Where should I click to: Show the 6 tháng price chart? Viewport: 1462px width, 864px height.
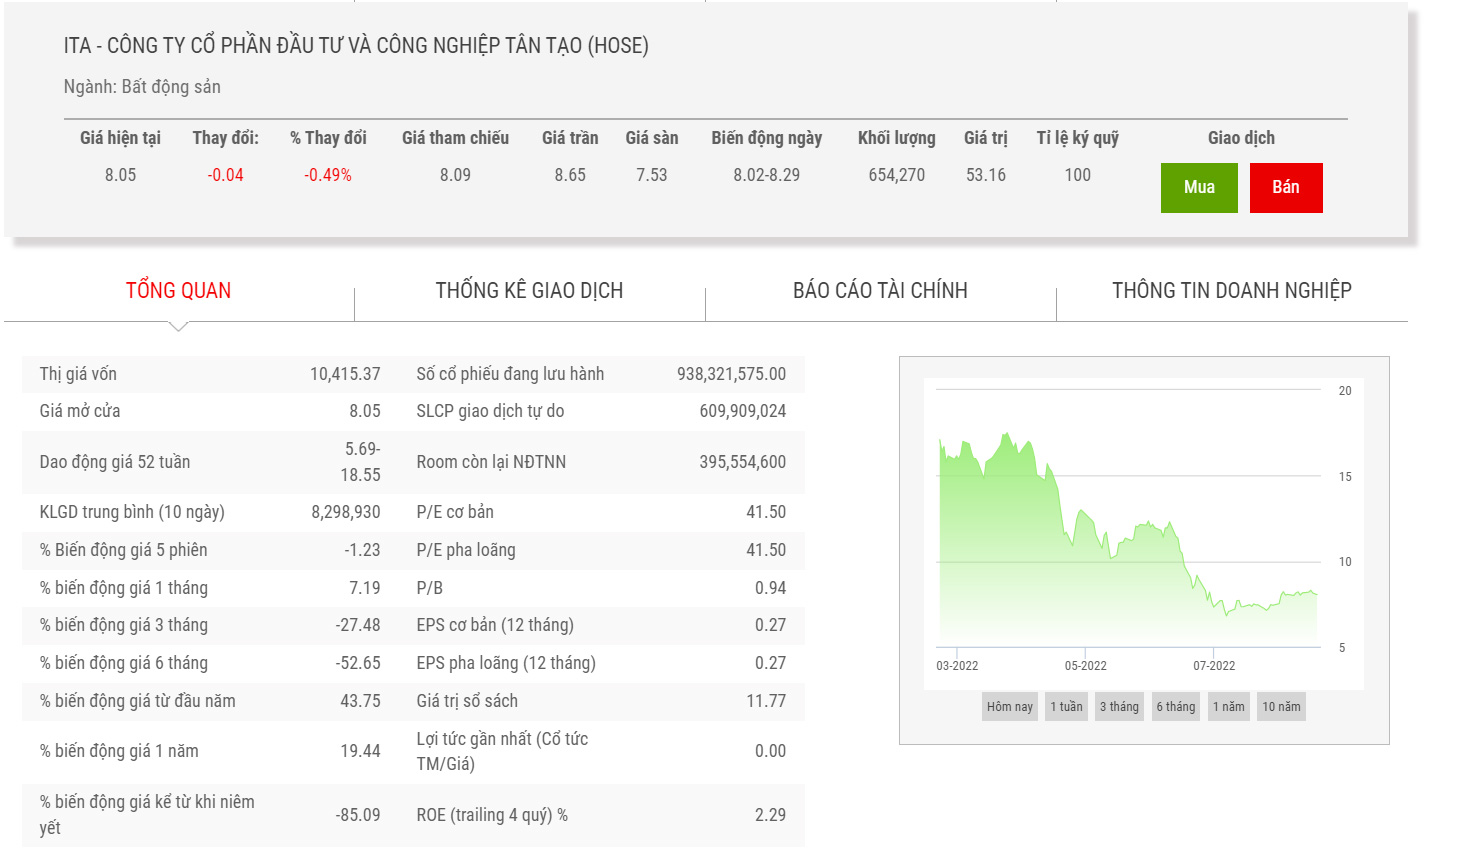[x=1175, y=707]
